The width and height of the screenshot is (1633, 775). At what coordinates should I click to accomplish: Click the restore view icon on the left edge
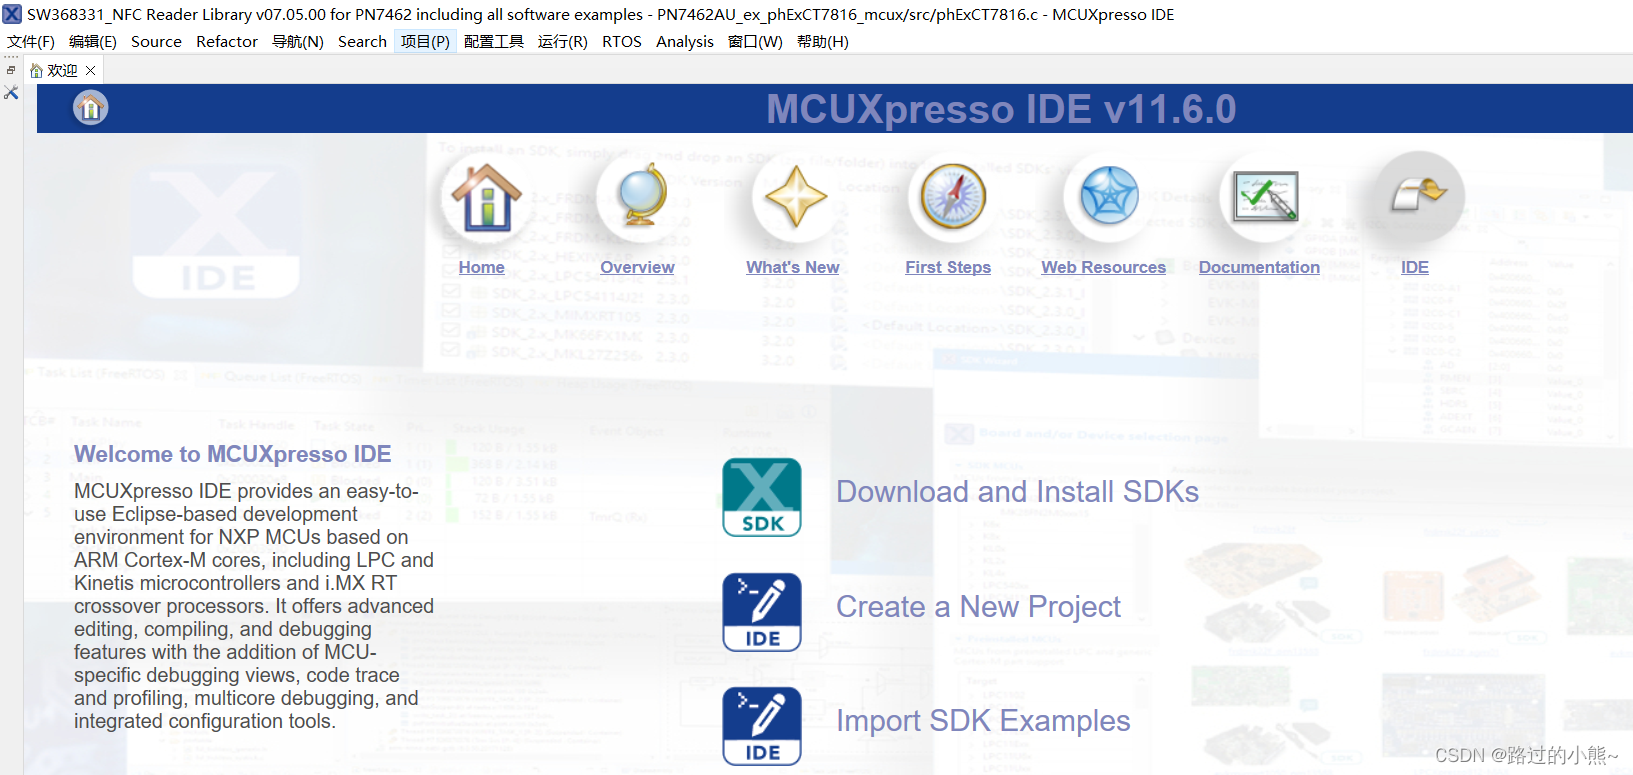pos(11,70)
